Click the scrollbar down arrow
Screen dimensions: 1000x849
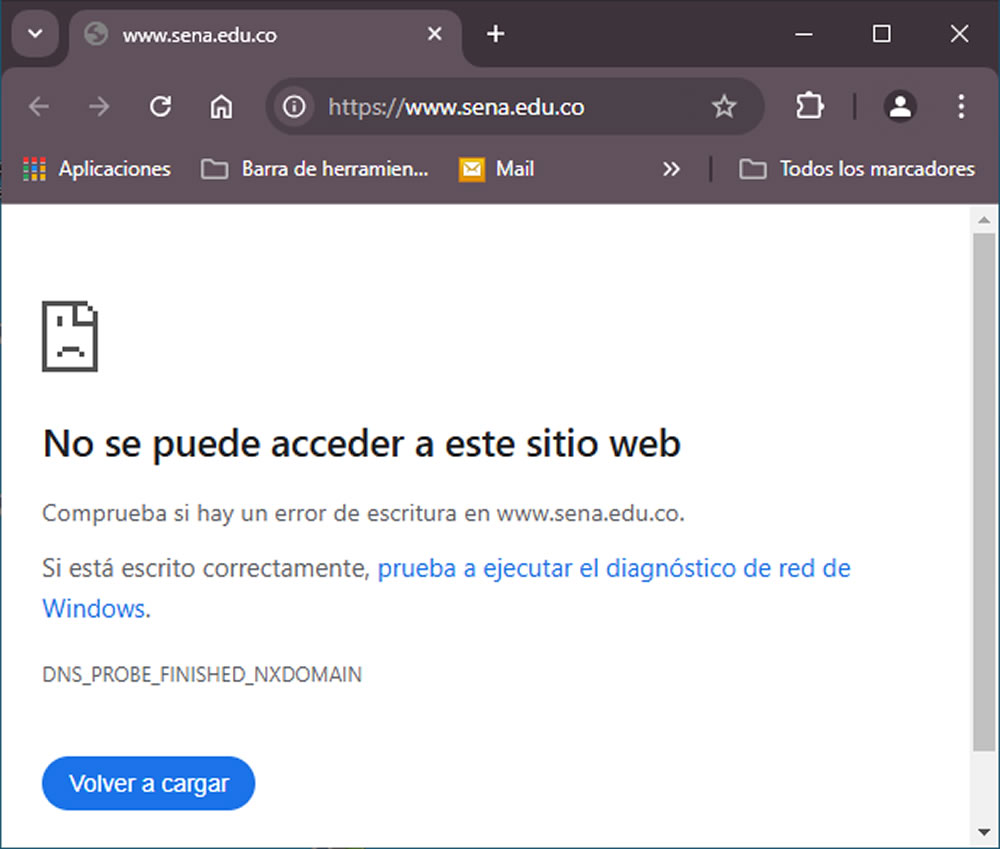983,832
